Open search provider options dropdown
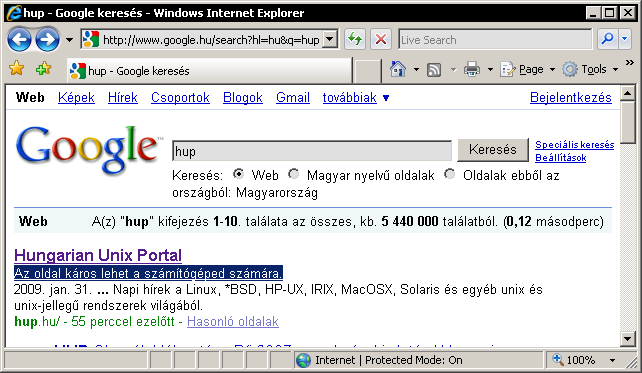 pos(625,40)
